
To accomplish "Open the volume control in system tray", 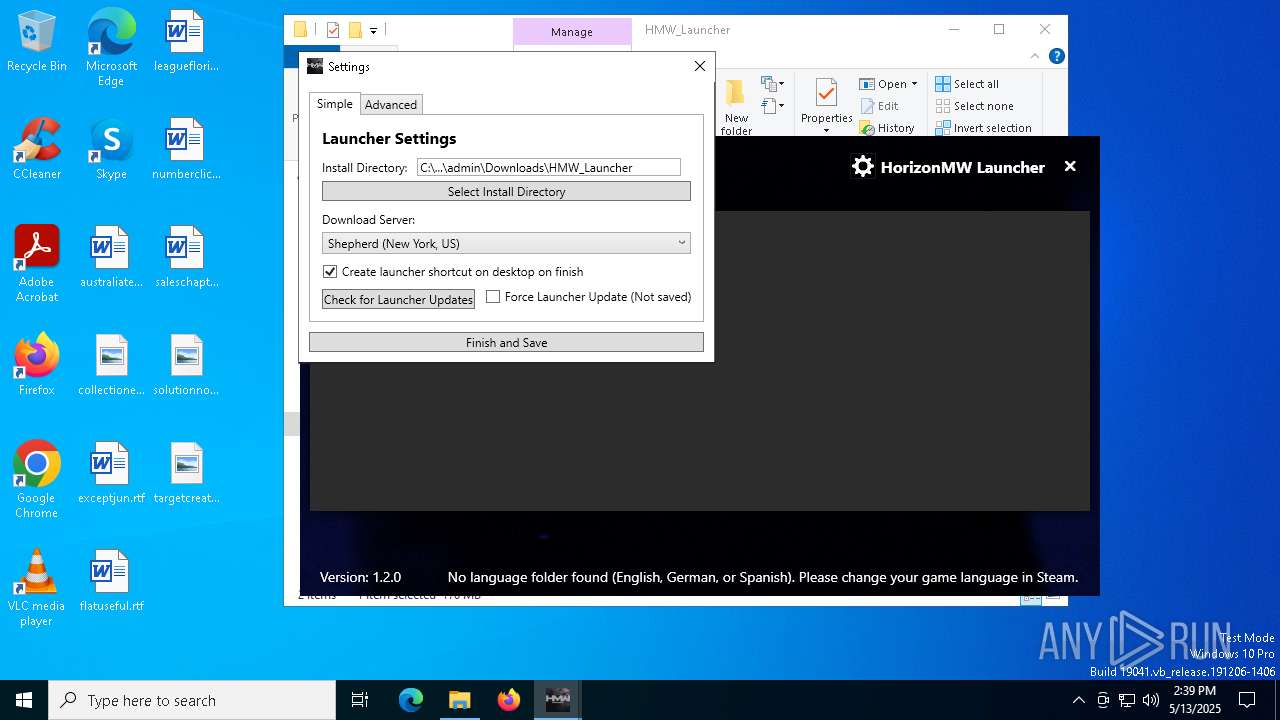I will click(x=1151, y=700).
